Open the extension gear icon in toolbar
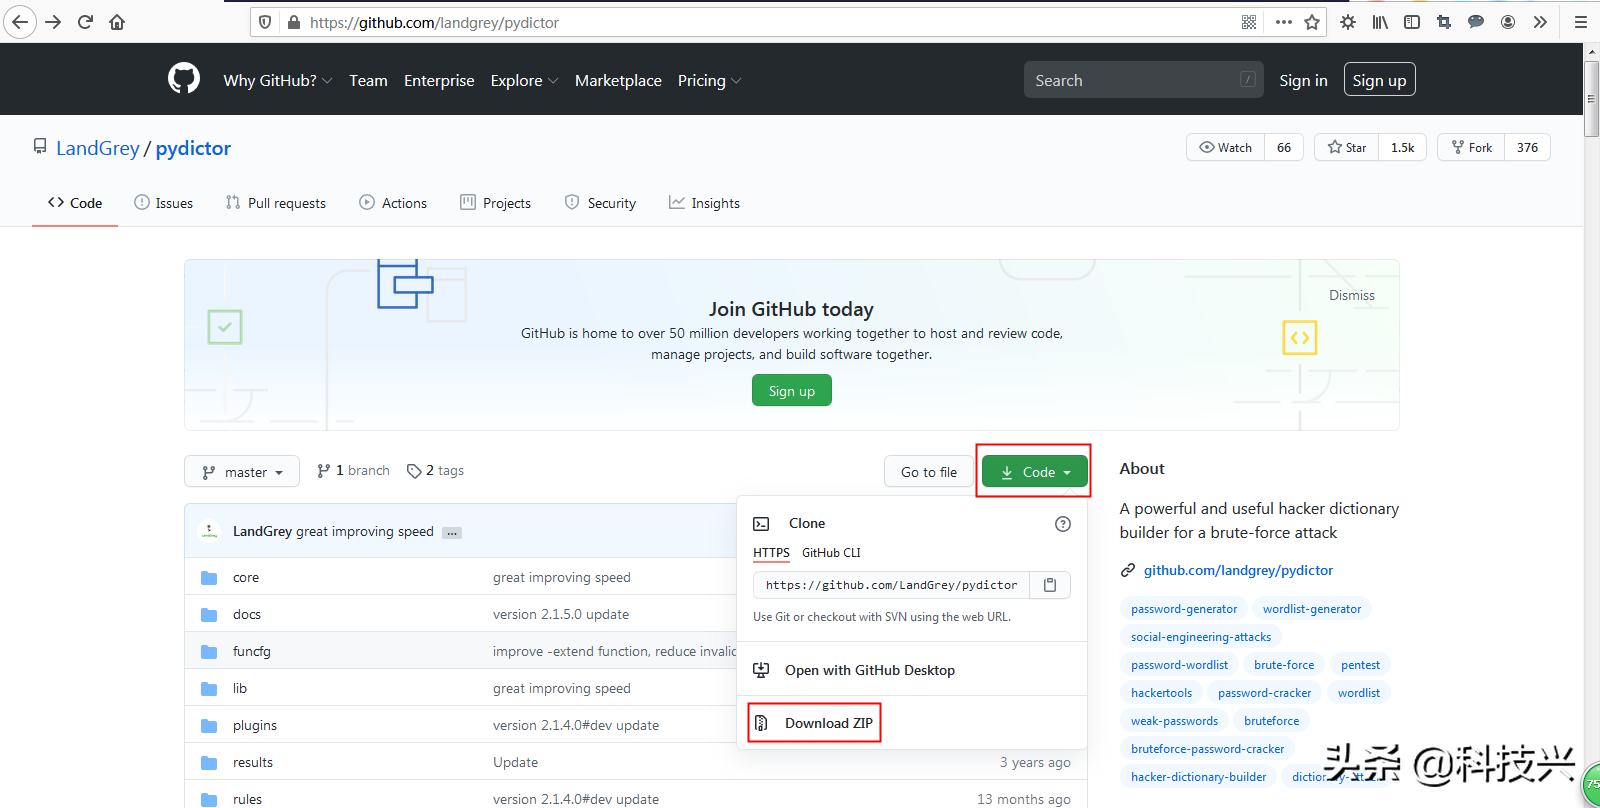 pos(1348,22)
